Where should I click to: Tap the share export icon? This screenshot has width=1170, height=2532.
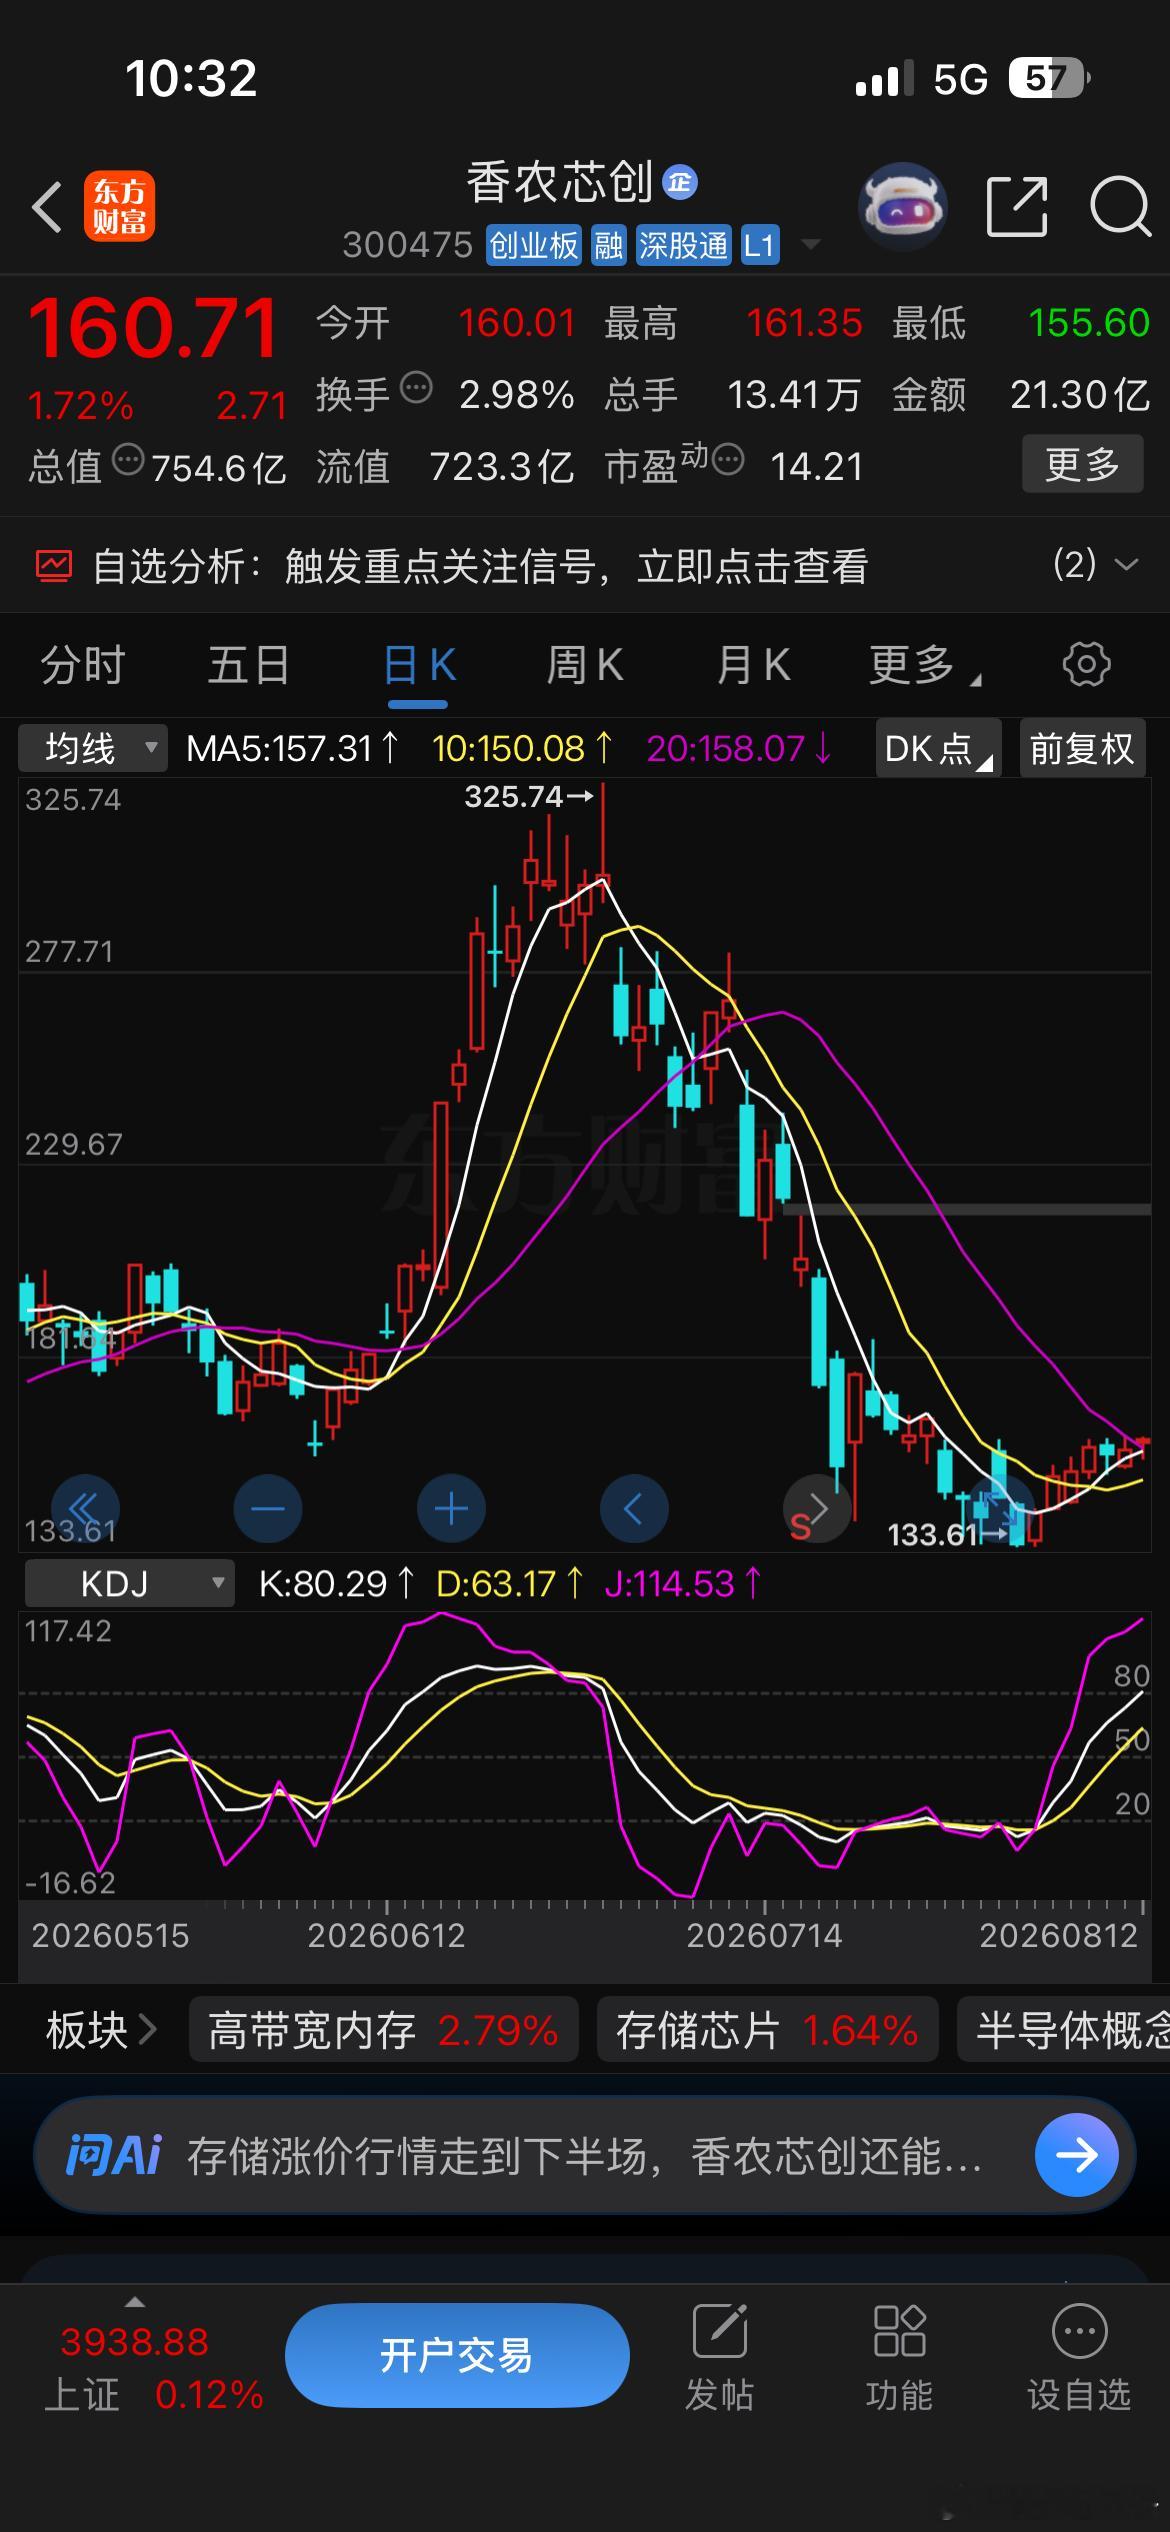[1017, 207]
